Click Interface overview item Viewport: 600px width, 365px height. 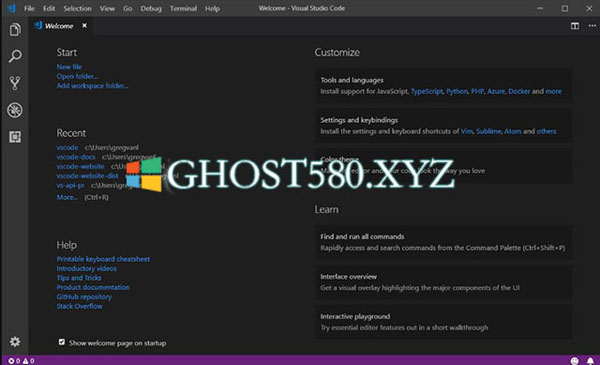pos(443,282)
